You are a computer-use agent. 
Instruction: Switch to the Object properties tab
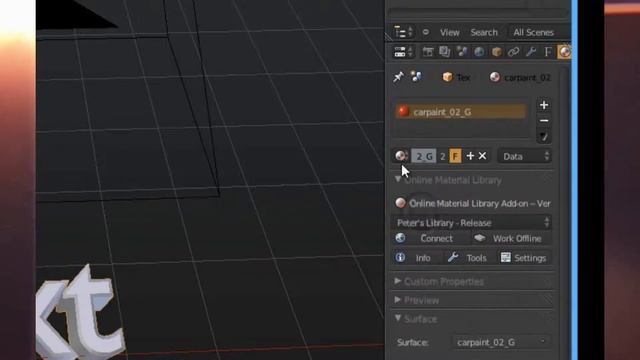496,52
